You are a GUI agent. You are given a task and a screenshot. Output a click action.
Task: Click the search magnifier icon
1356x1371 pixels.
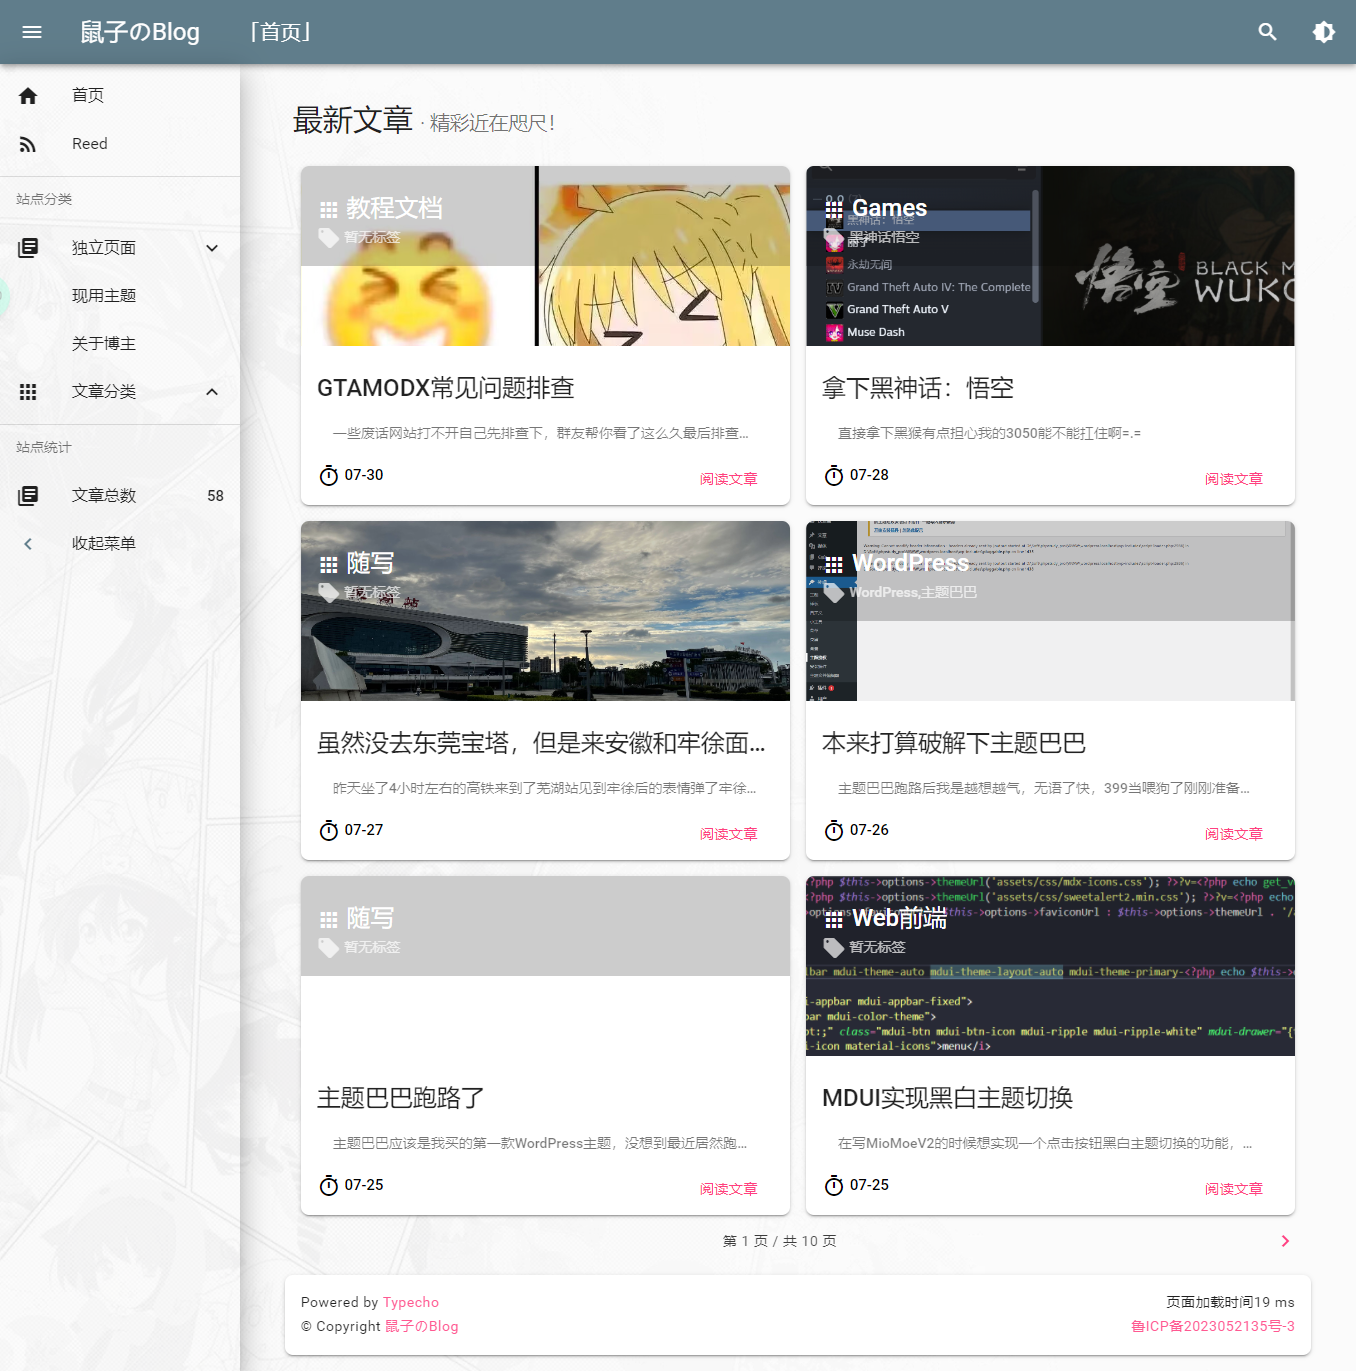(1267, 32)
